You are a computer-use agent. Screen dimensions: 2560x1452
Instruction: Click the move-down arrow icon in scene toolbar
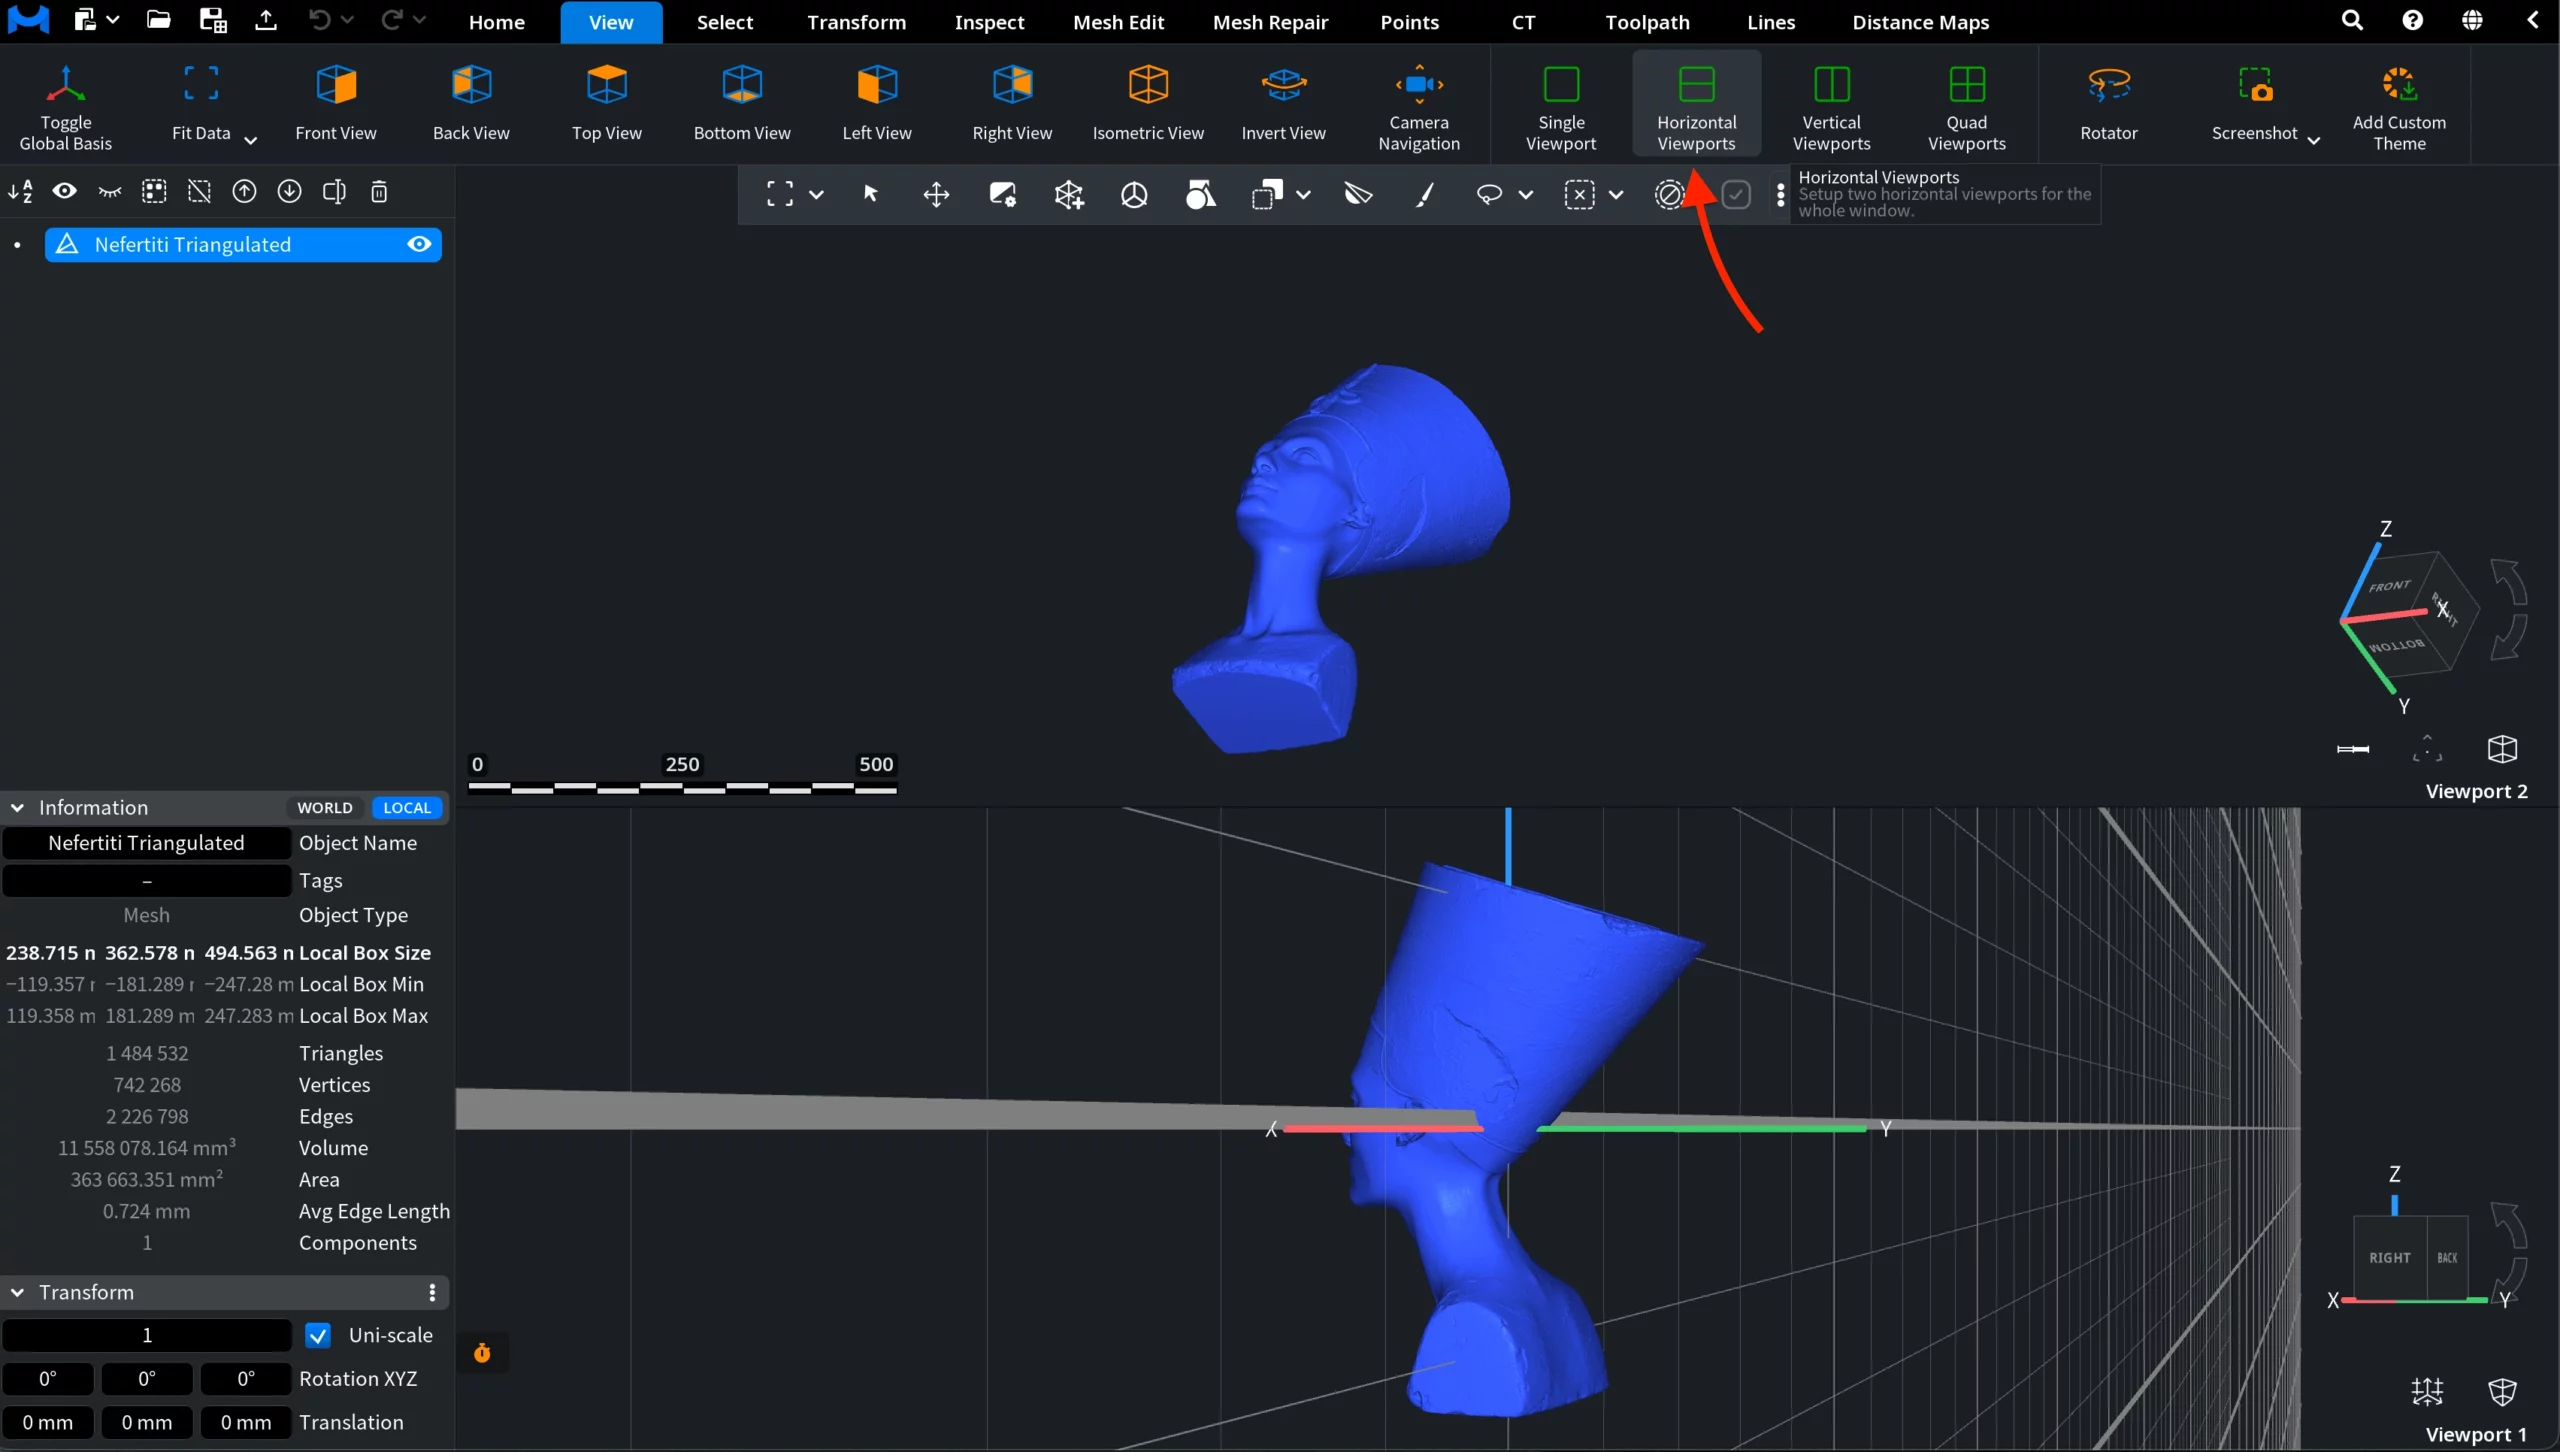(x=289, y=191)
